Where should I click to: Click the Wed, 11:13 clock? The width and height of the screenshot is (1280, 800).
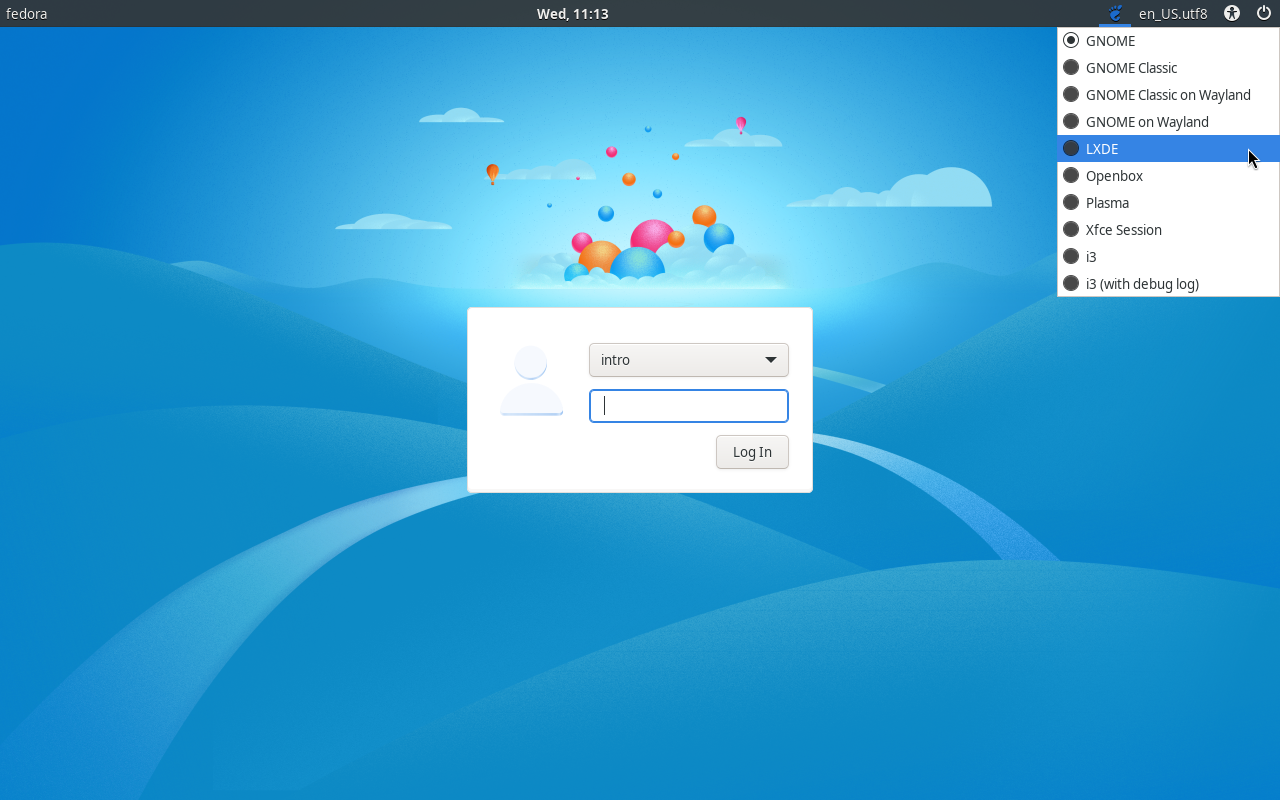[x=572, y=14]
